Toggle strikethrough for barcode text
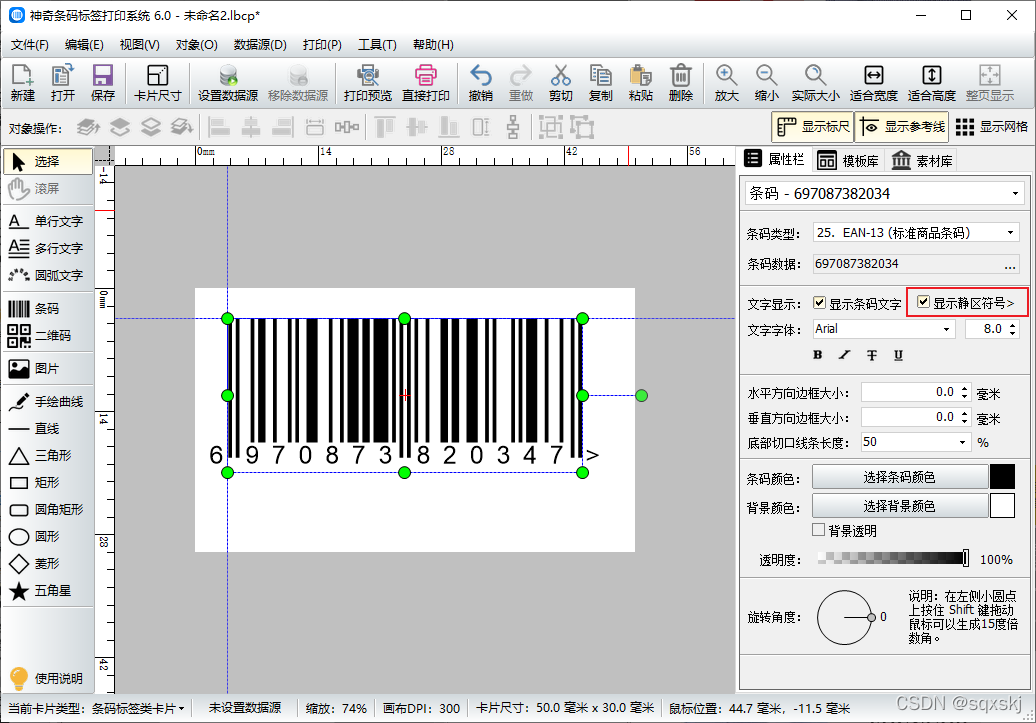Image resolution: width=1036 pixels, height=723 pixels. pos(871,355)
